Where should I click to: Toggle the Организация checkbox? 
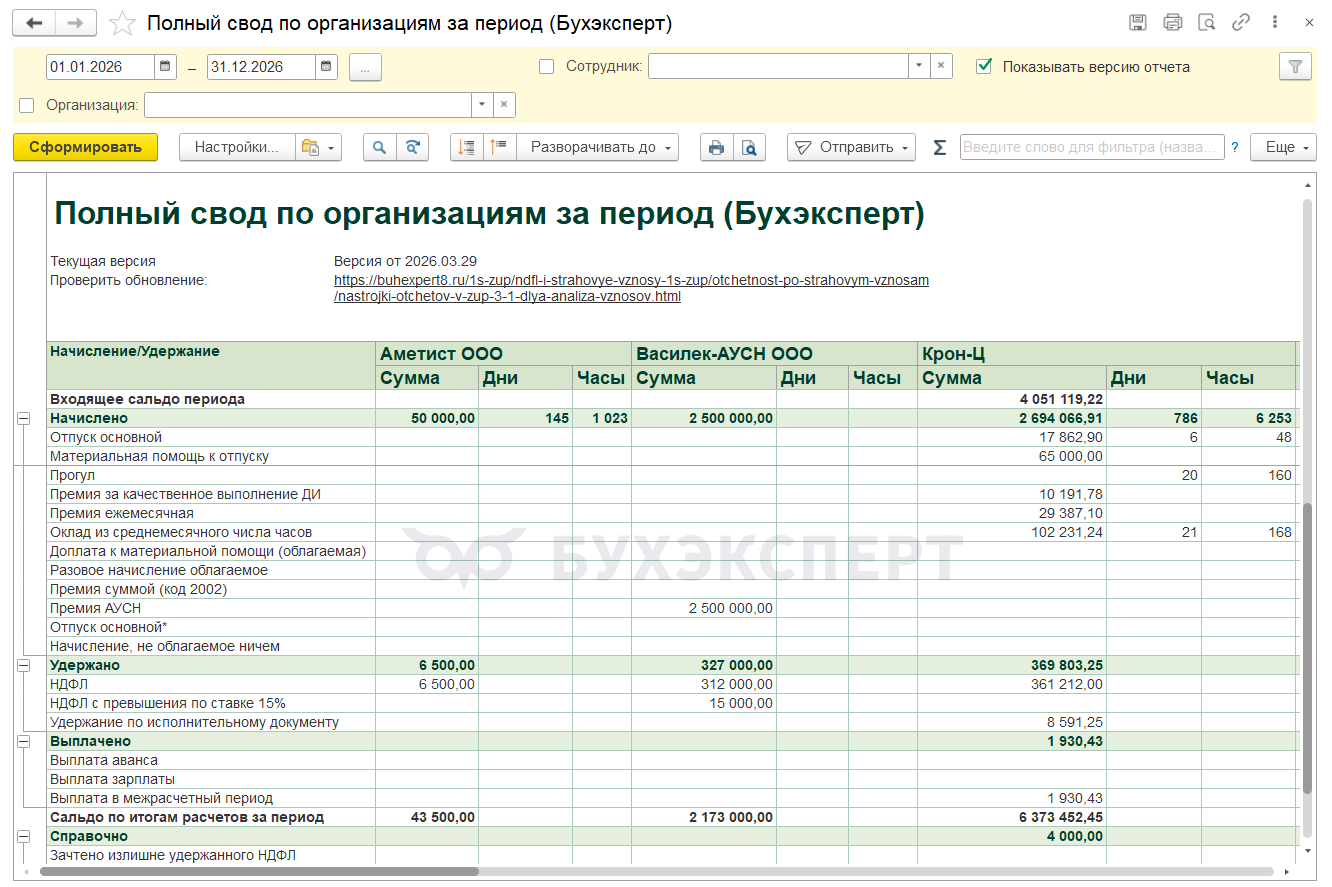point(27,105)
